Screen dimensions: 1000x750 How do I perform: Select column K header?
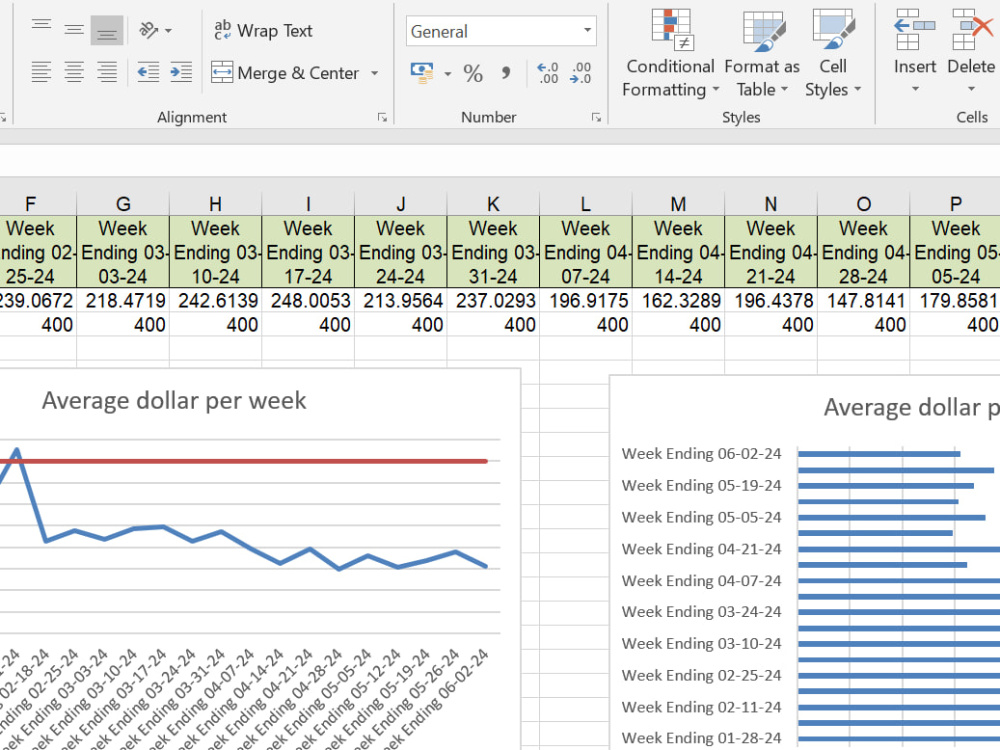pos(493,204)
